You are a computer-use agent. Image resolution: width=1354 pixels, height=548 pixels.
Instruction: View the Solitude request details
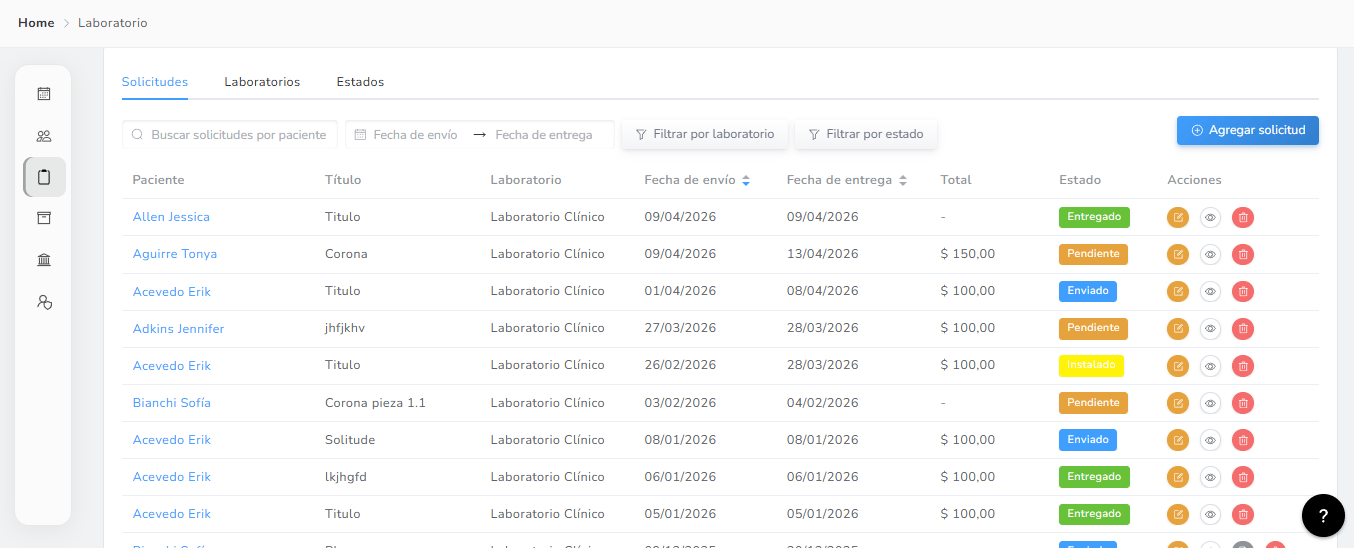click(1210, 440)
